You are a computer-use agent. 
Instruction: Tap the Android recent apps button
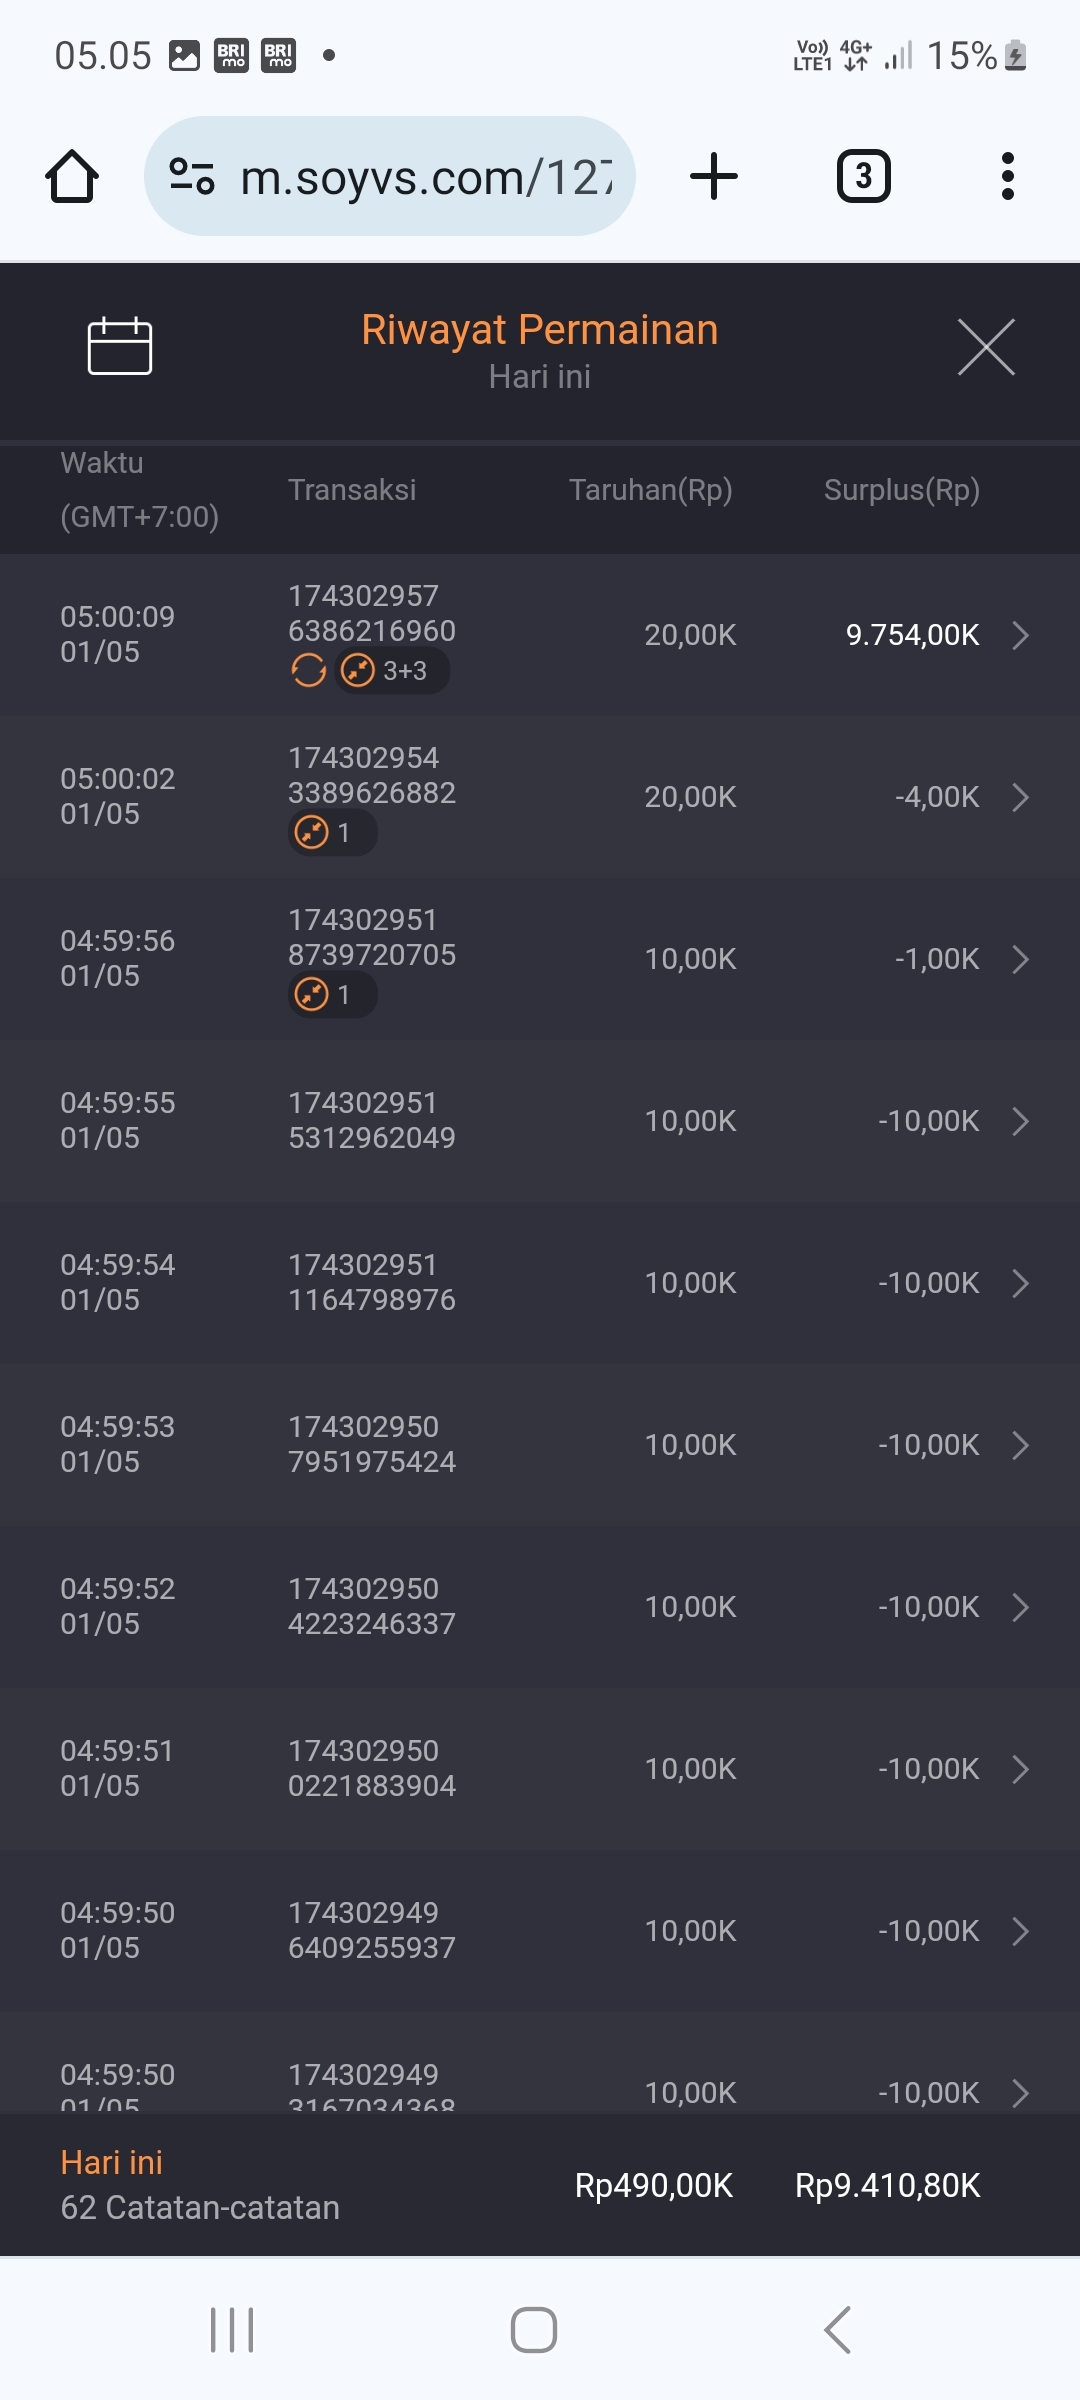coord(232,2330)
